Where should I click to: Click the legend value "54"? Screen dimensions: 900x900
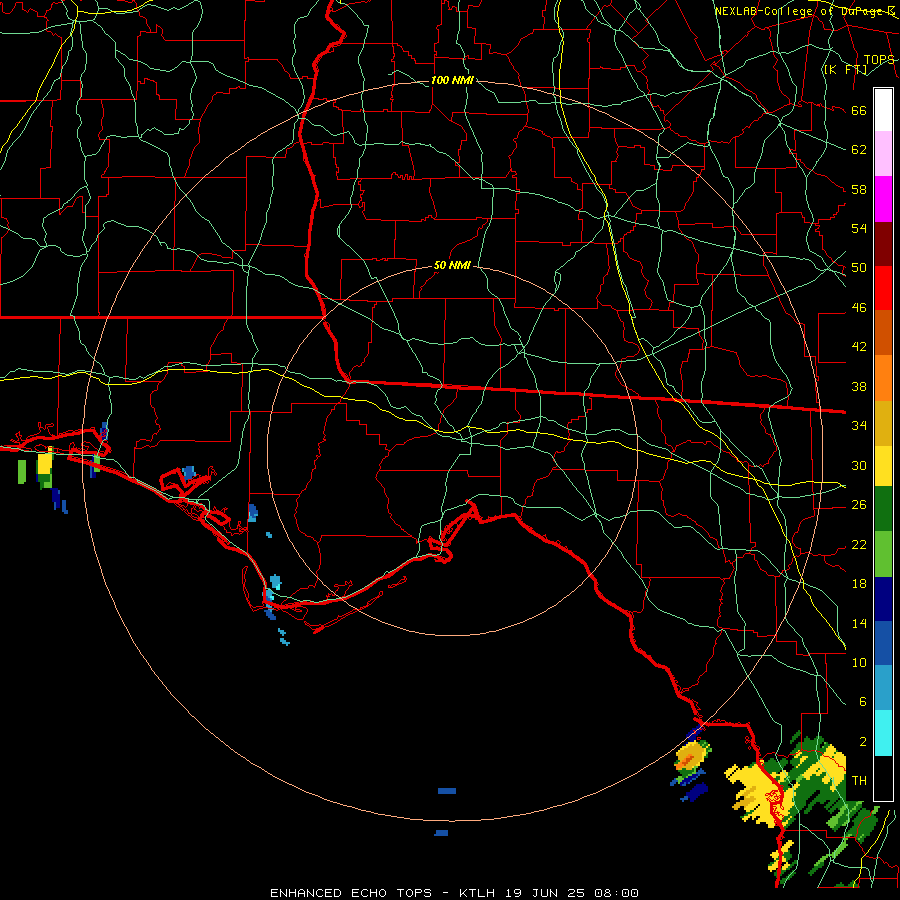click(859, 228)
